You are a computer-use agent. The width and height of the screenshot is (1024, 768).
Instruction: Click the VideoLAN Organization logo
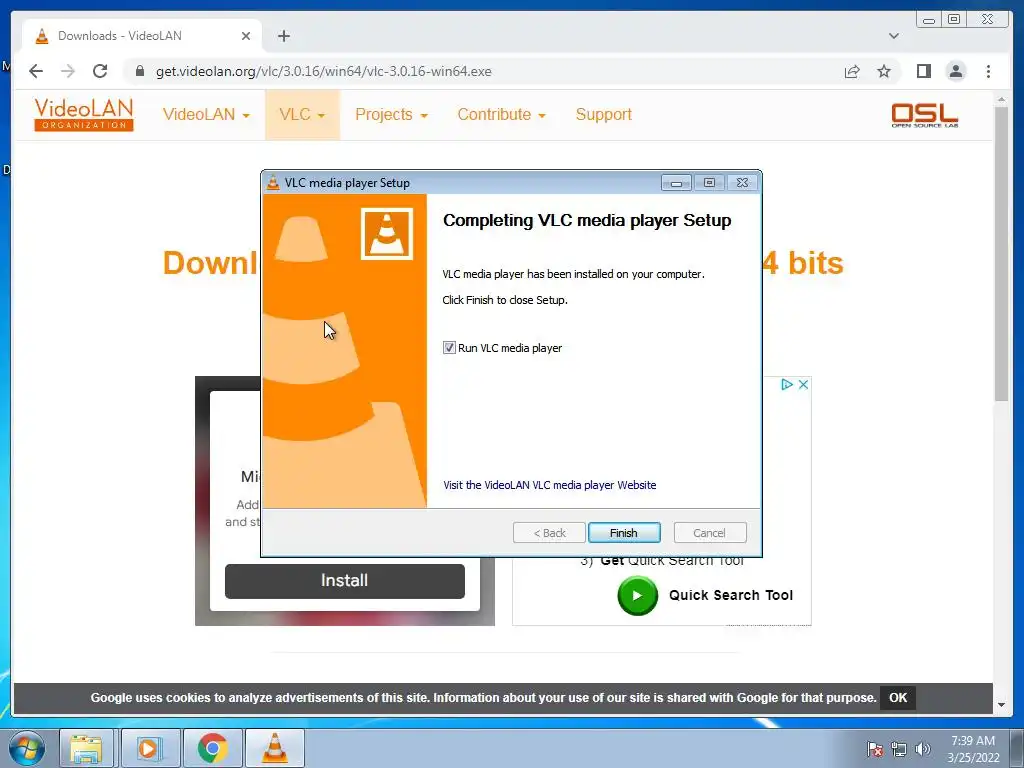(84, 114)
